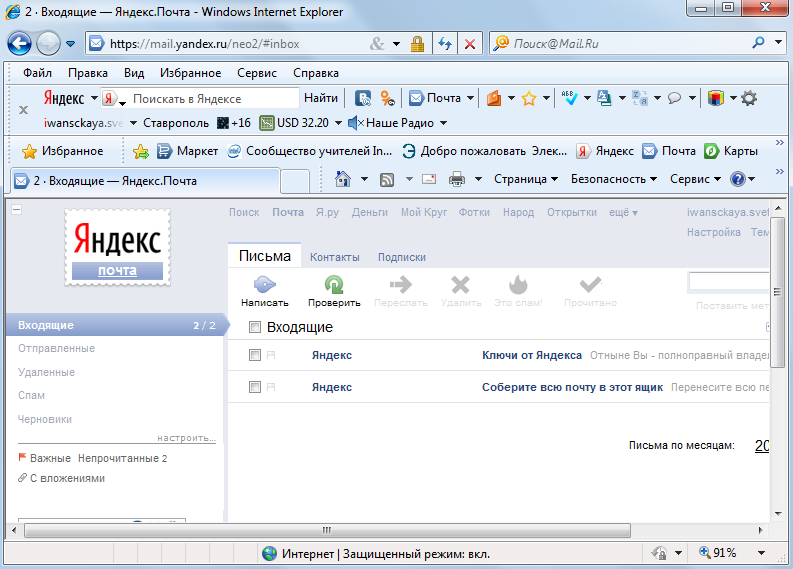Viewport: 793px width, 569px height.
Task: Click Проверить check mail icon
Action: (334, 285)
